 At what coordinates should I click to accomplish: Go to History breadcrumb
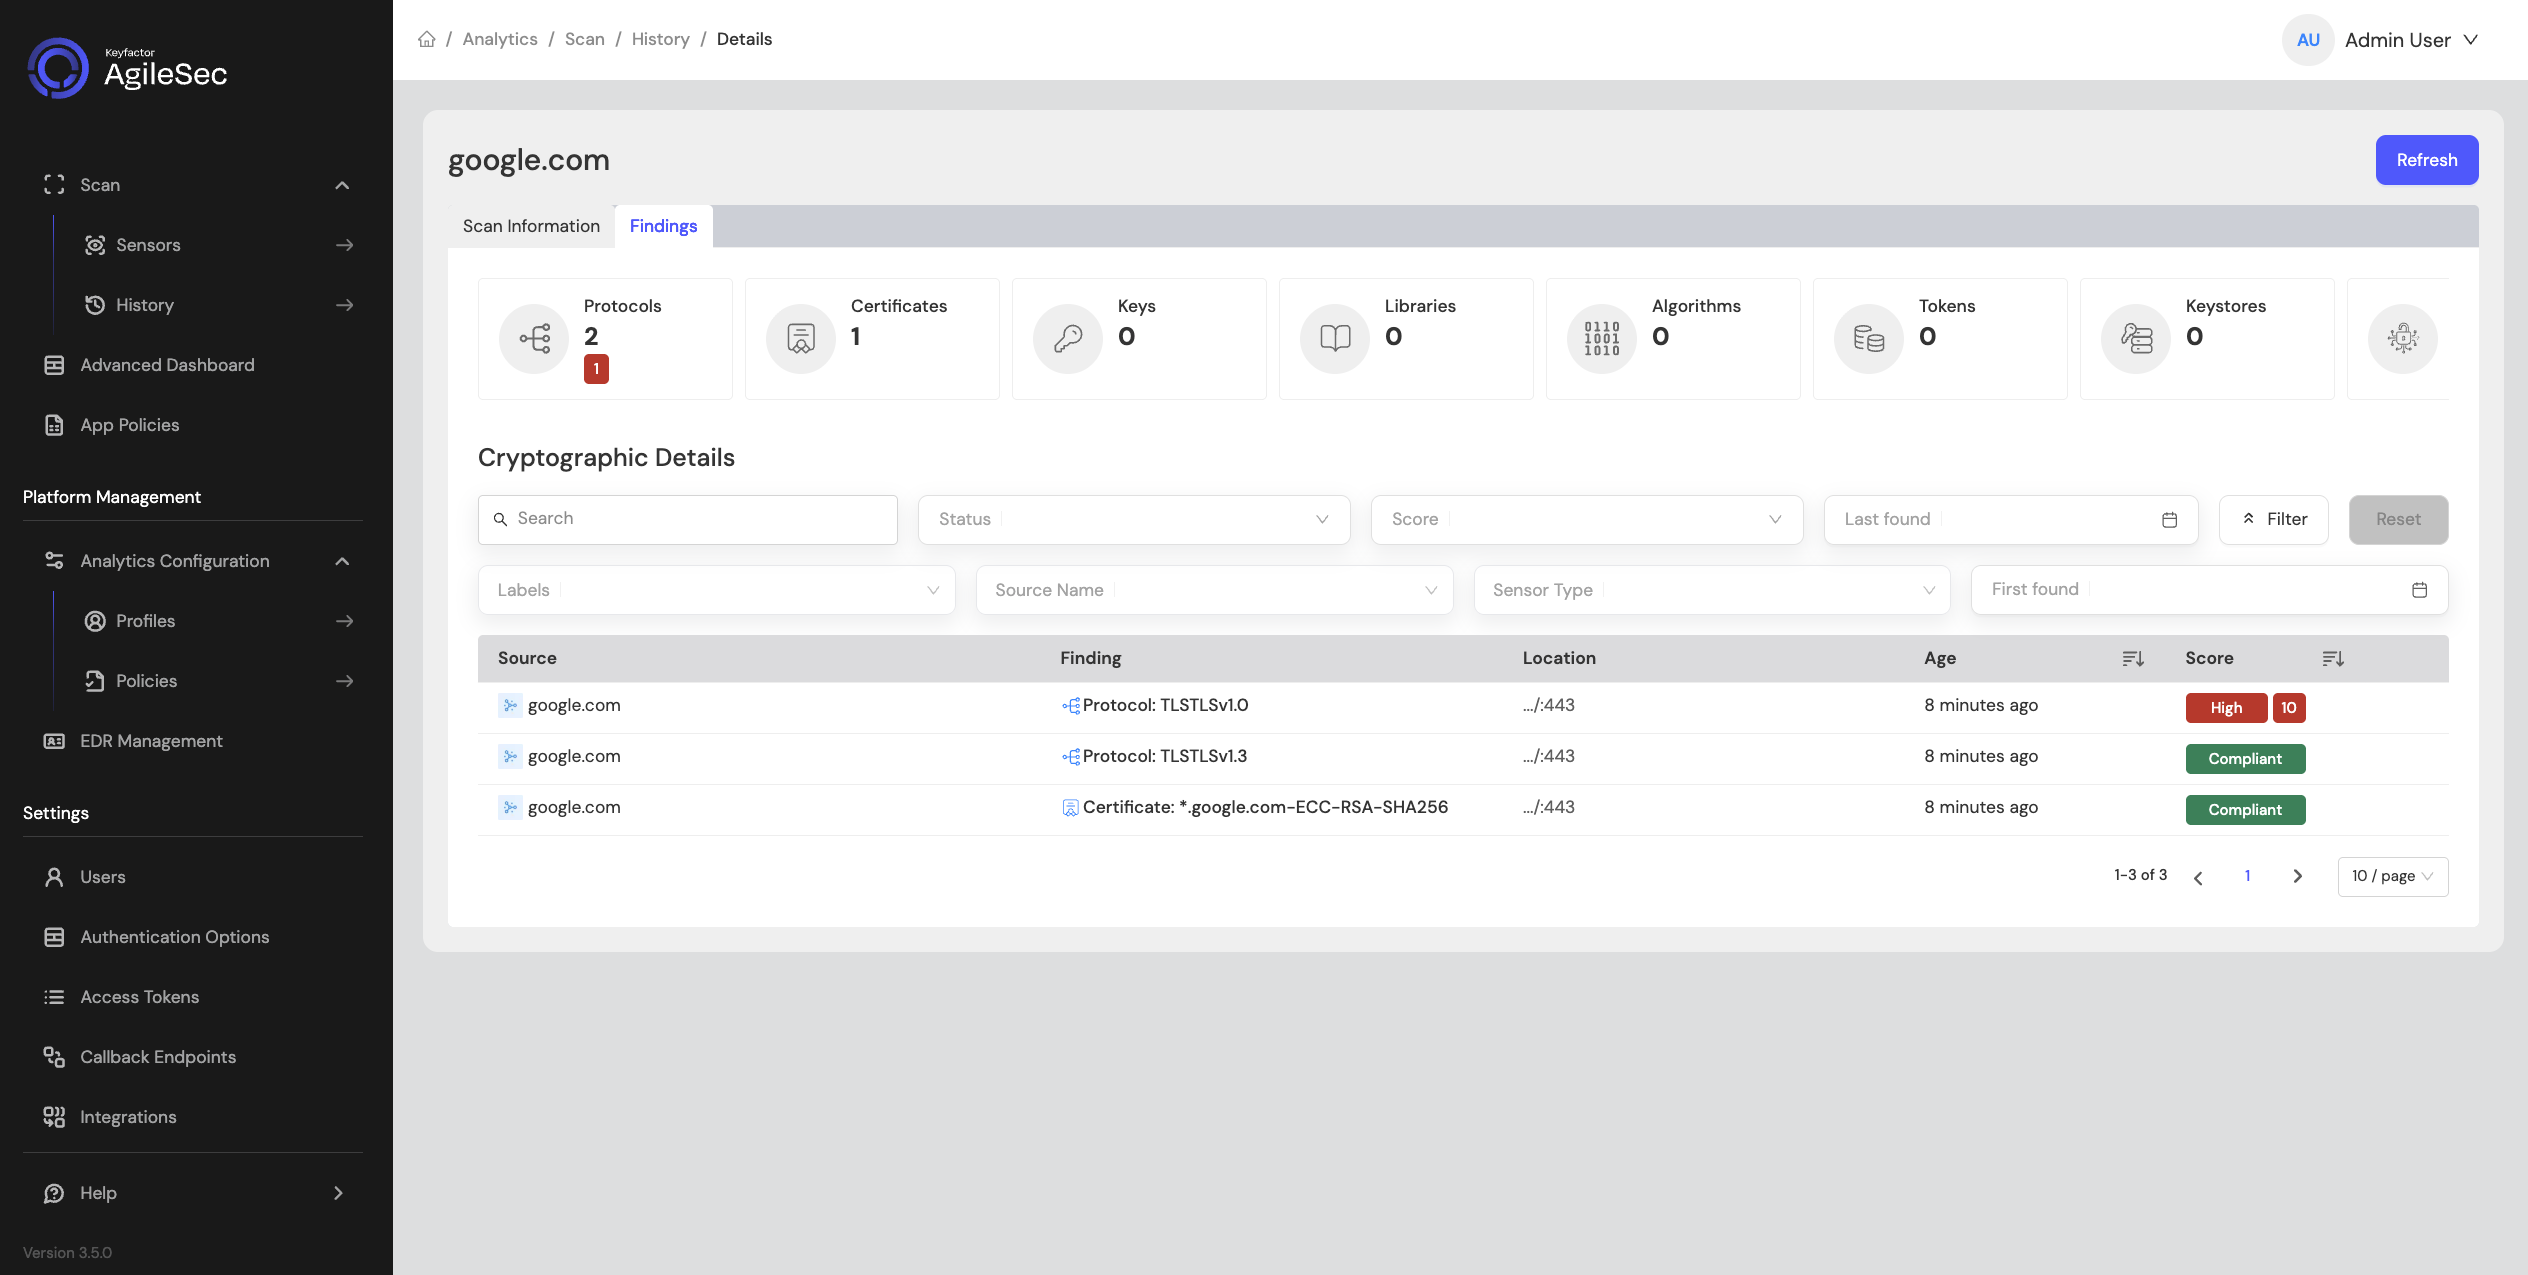click(660, 39)
